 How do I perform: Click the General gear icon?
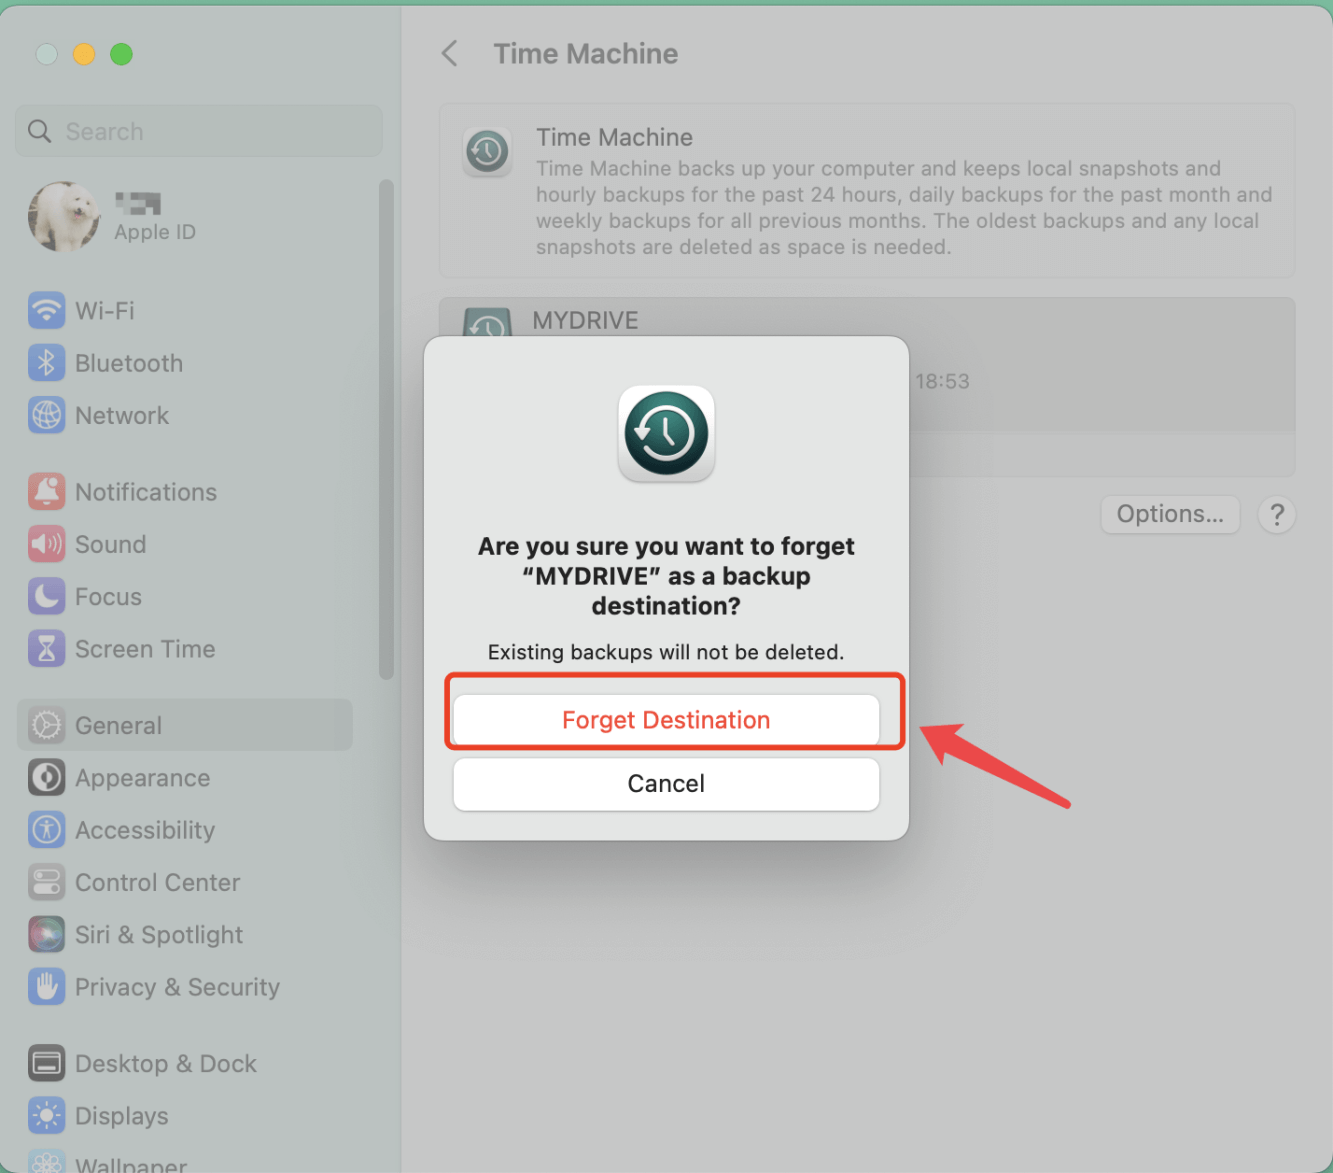click(46, 725)
